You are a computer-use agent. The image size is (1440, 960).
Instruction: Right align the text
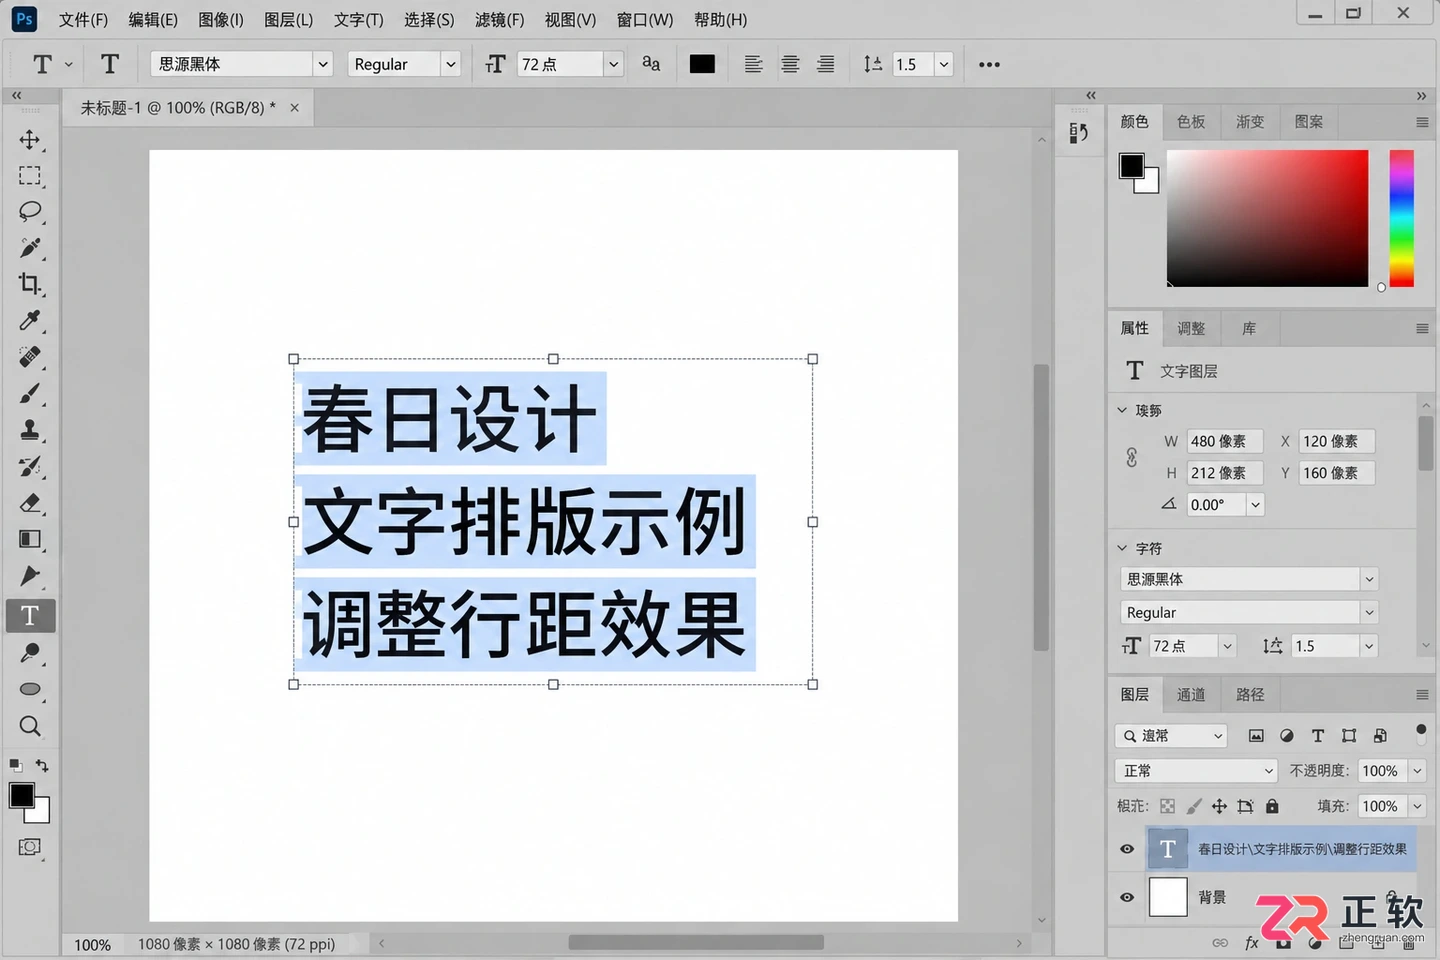[826, 64]
